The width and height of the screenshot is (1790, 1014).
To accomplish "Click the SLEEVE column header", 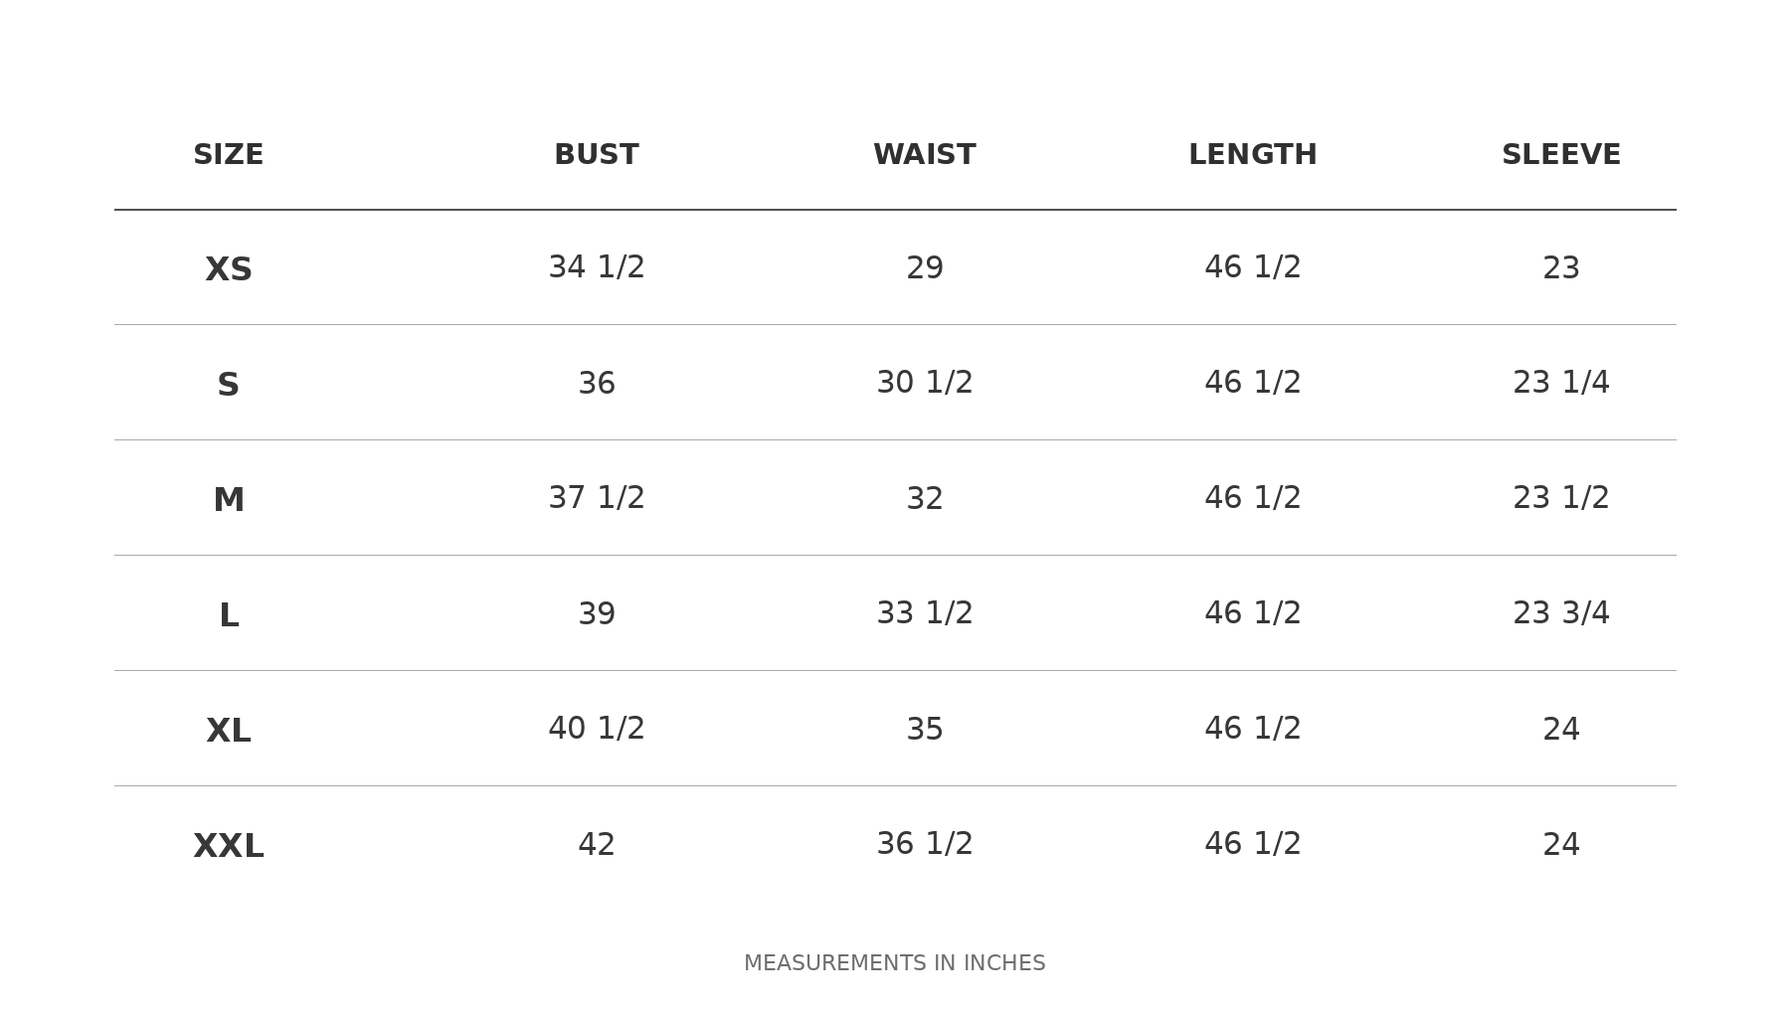I will pyautogui.click(x=1561, y=155).
